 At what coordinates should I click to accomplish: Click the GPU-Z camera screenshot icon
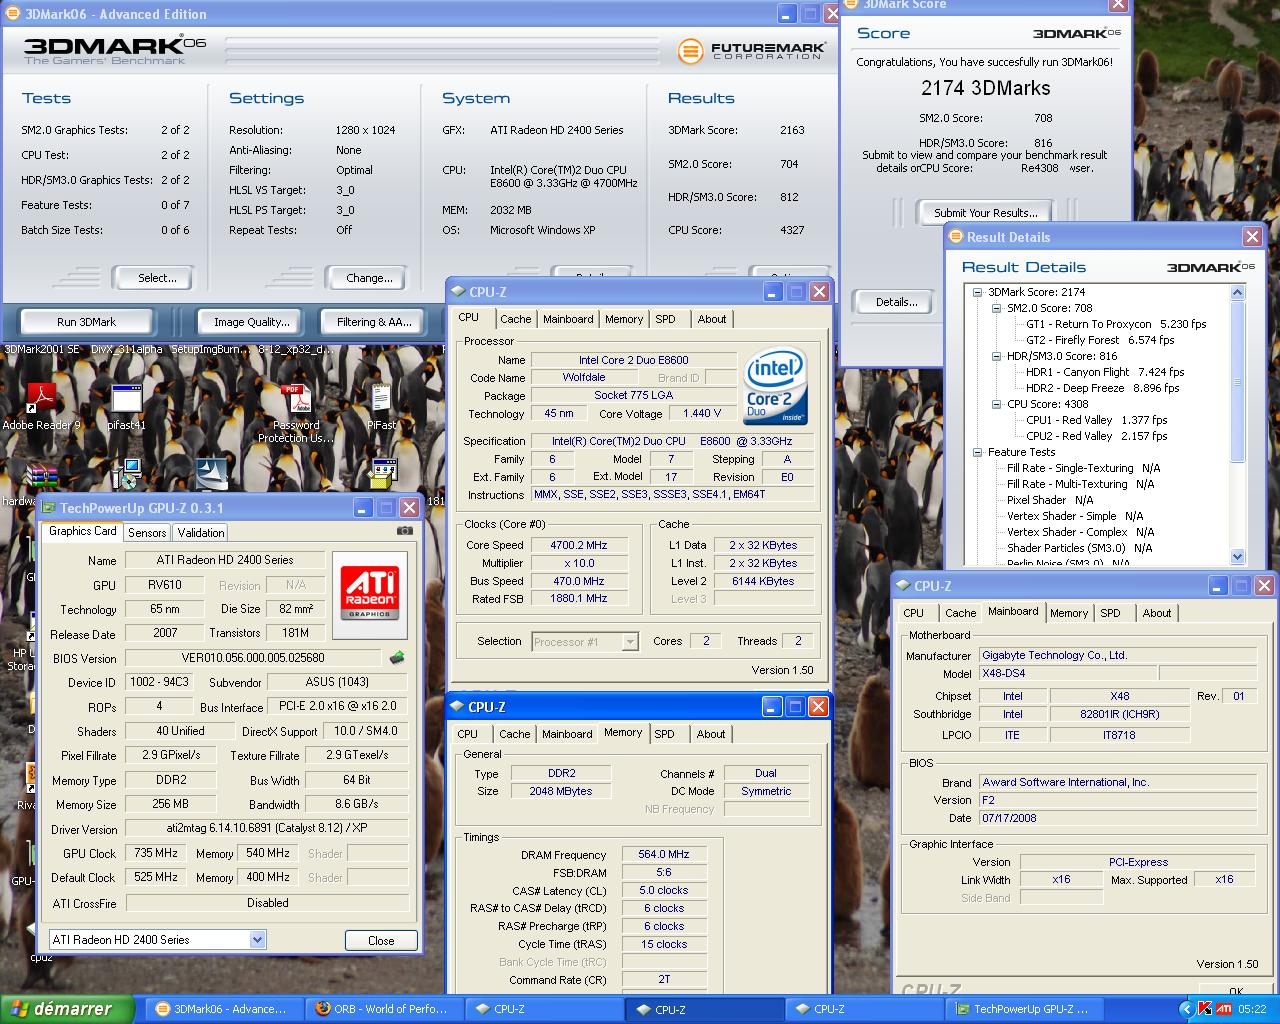coord(404,531)
